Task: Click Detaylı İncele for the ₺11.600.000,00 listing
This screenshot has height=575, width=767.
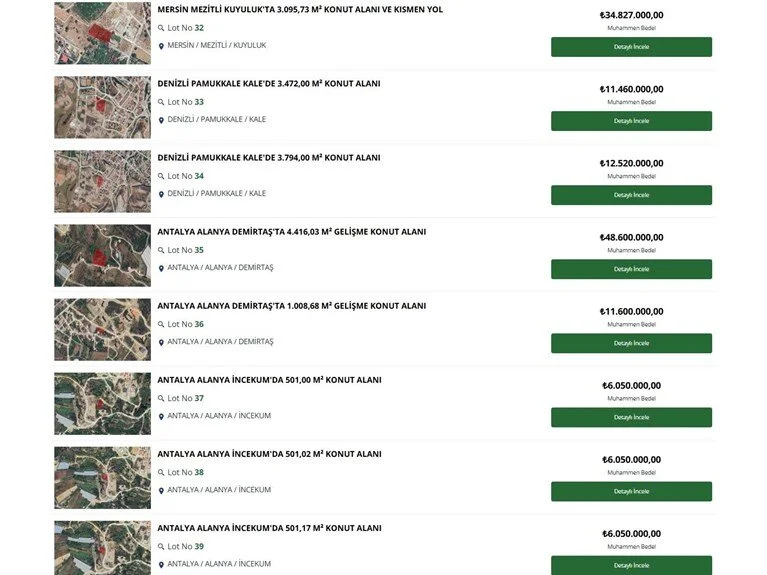Action: click(x=631, y=343)
